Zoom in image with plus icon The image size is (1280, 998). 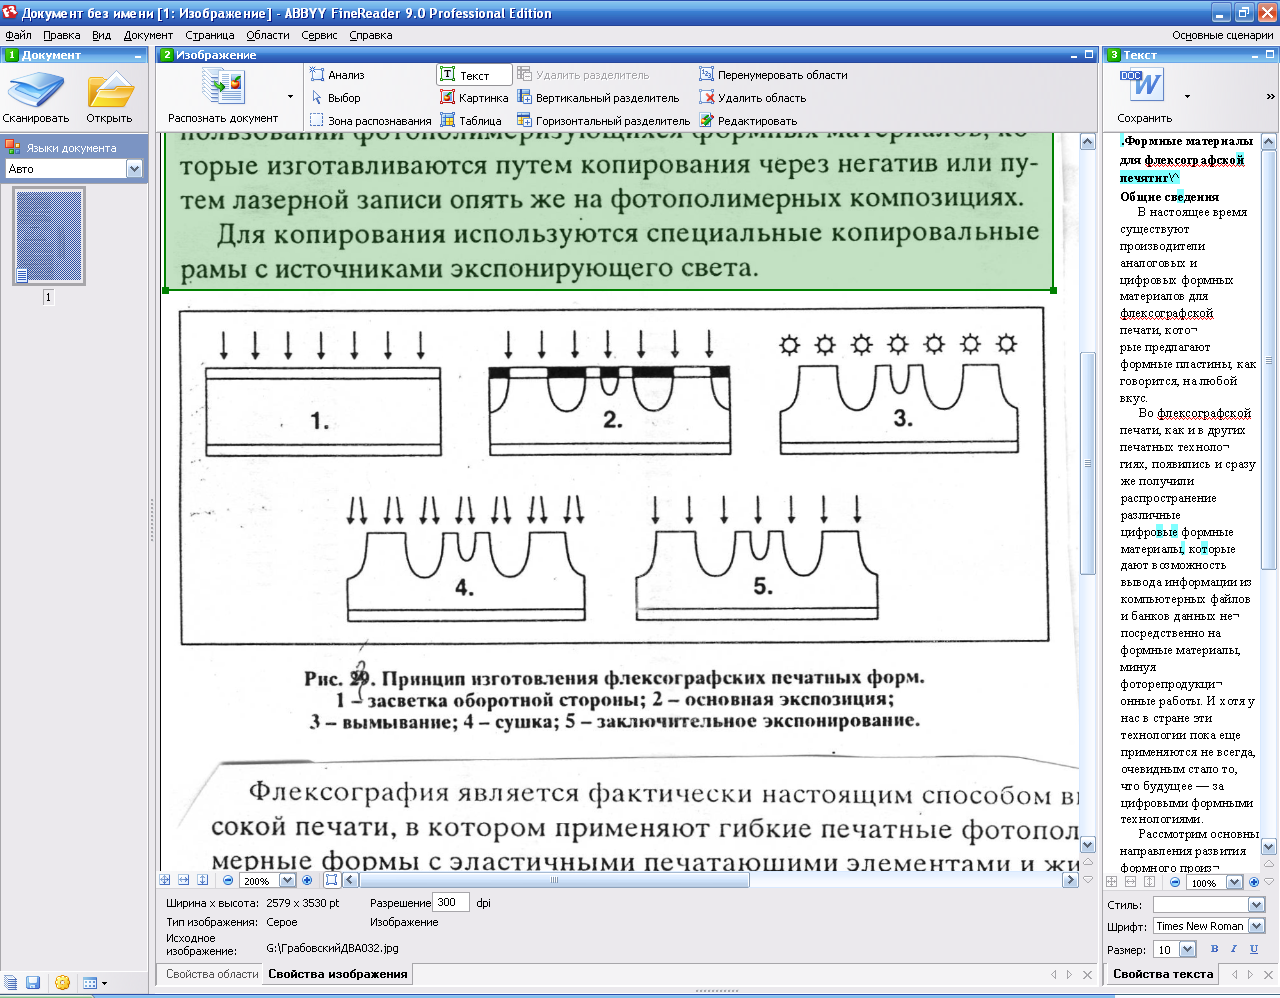pos(307,881)
